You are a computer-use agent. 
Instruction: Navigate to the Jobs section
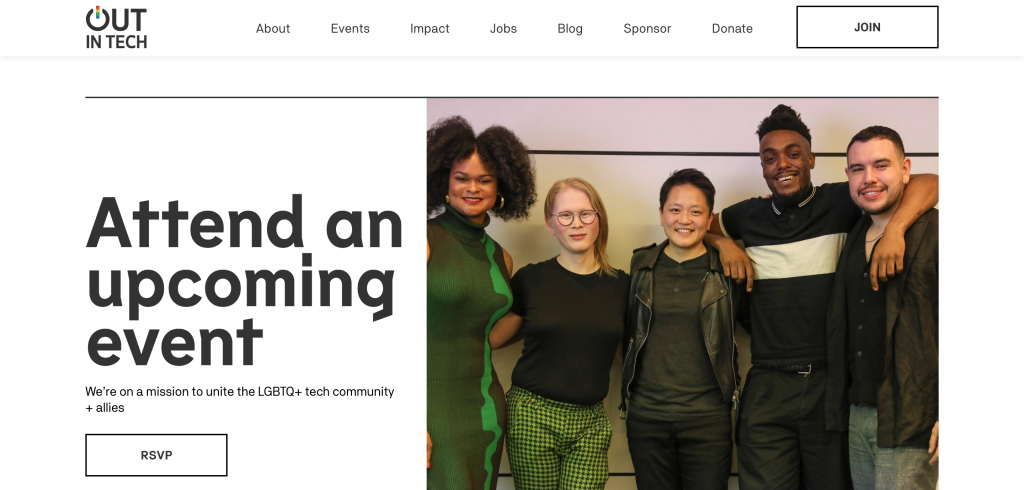click(x=504, y=29)
